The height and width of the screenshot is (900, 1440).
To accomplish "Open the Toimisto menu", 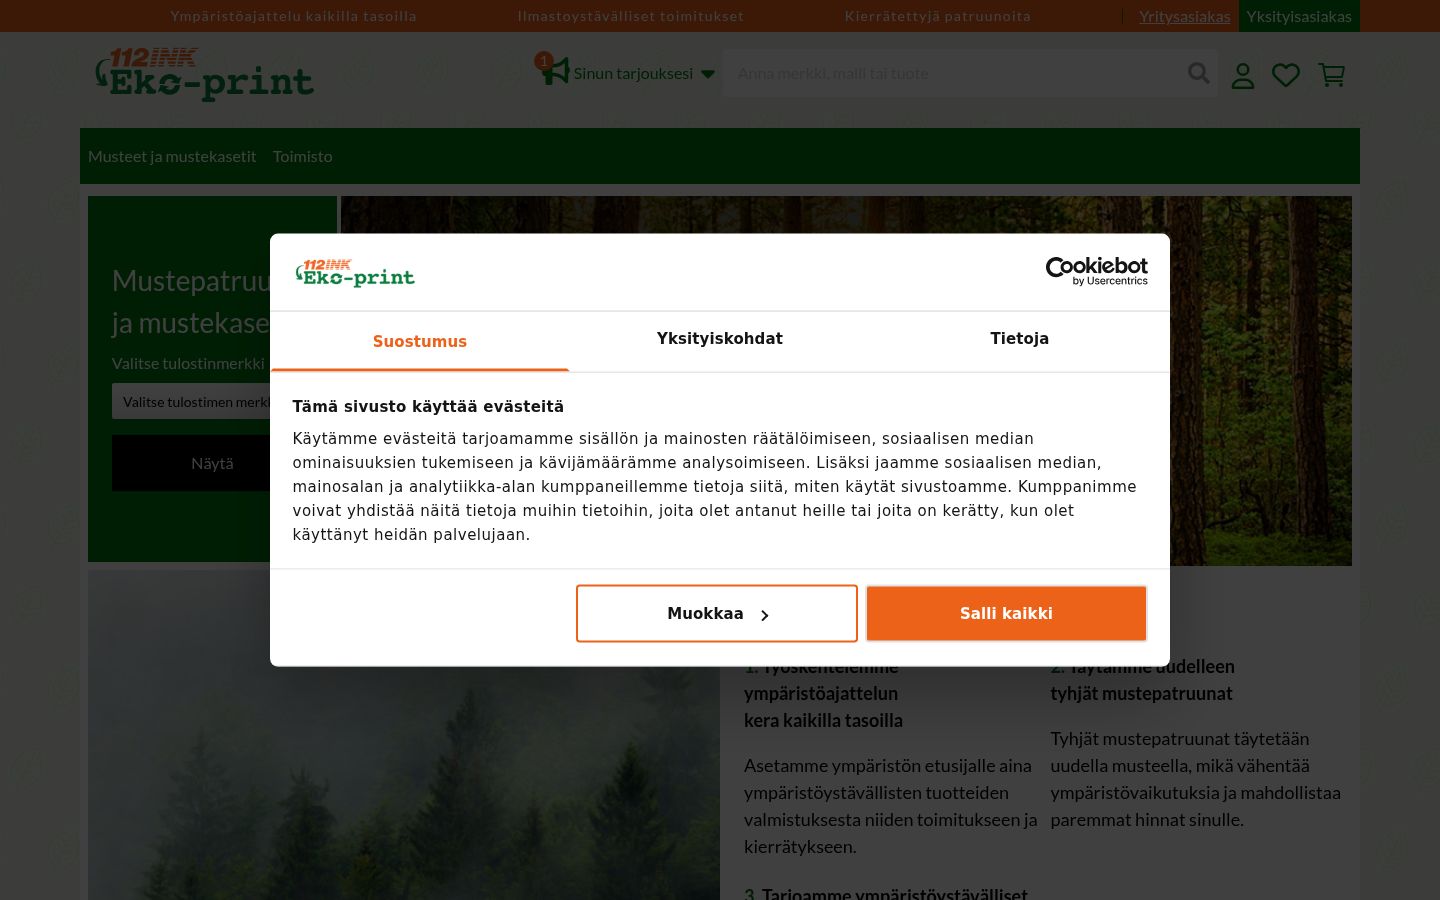I will coord(303,156).
